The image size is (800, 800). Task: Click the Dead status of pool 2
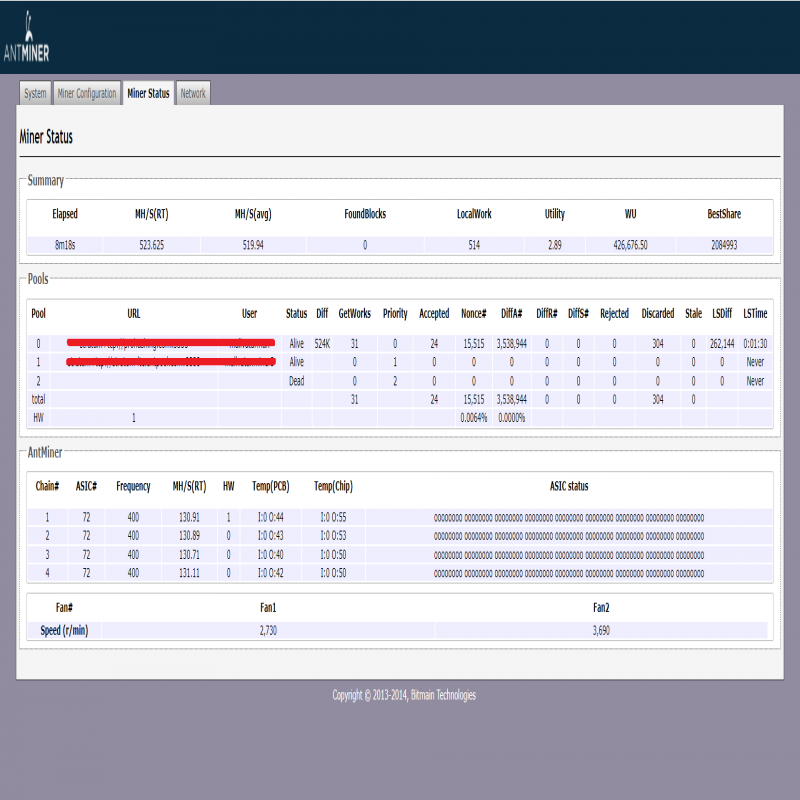coord(296,381)
